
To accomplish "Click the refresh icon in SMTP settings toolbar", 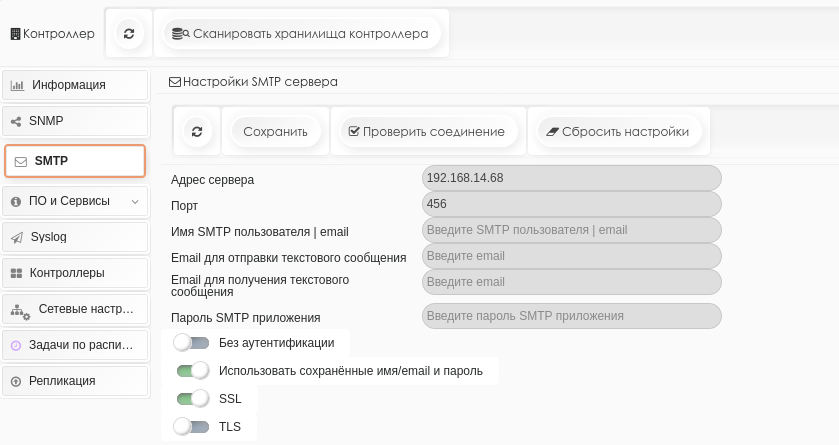I will 197,132.
